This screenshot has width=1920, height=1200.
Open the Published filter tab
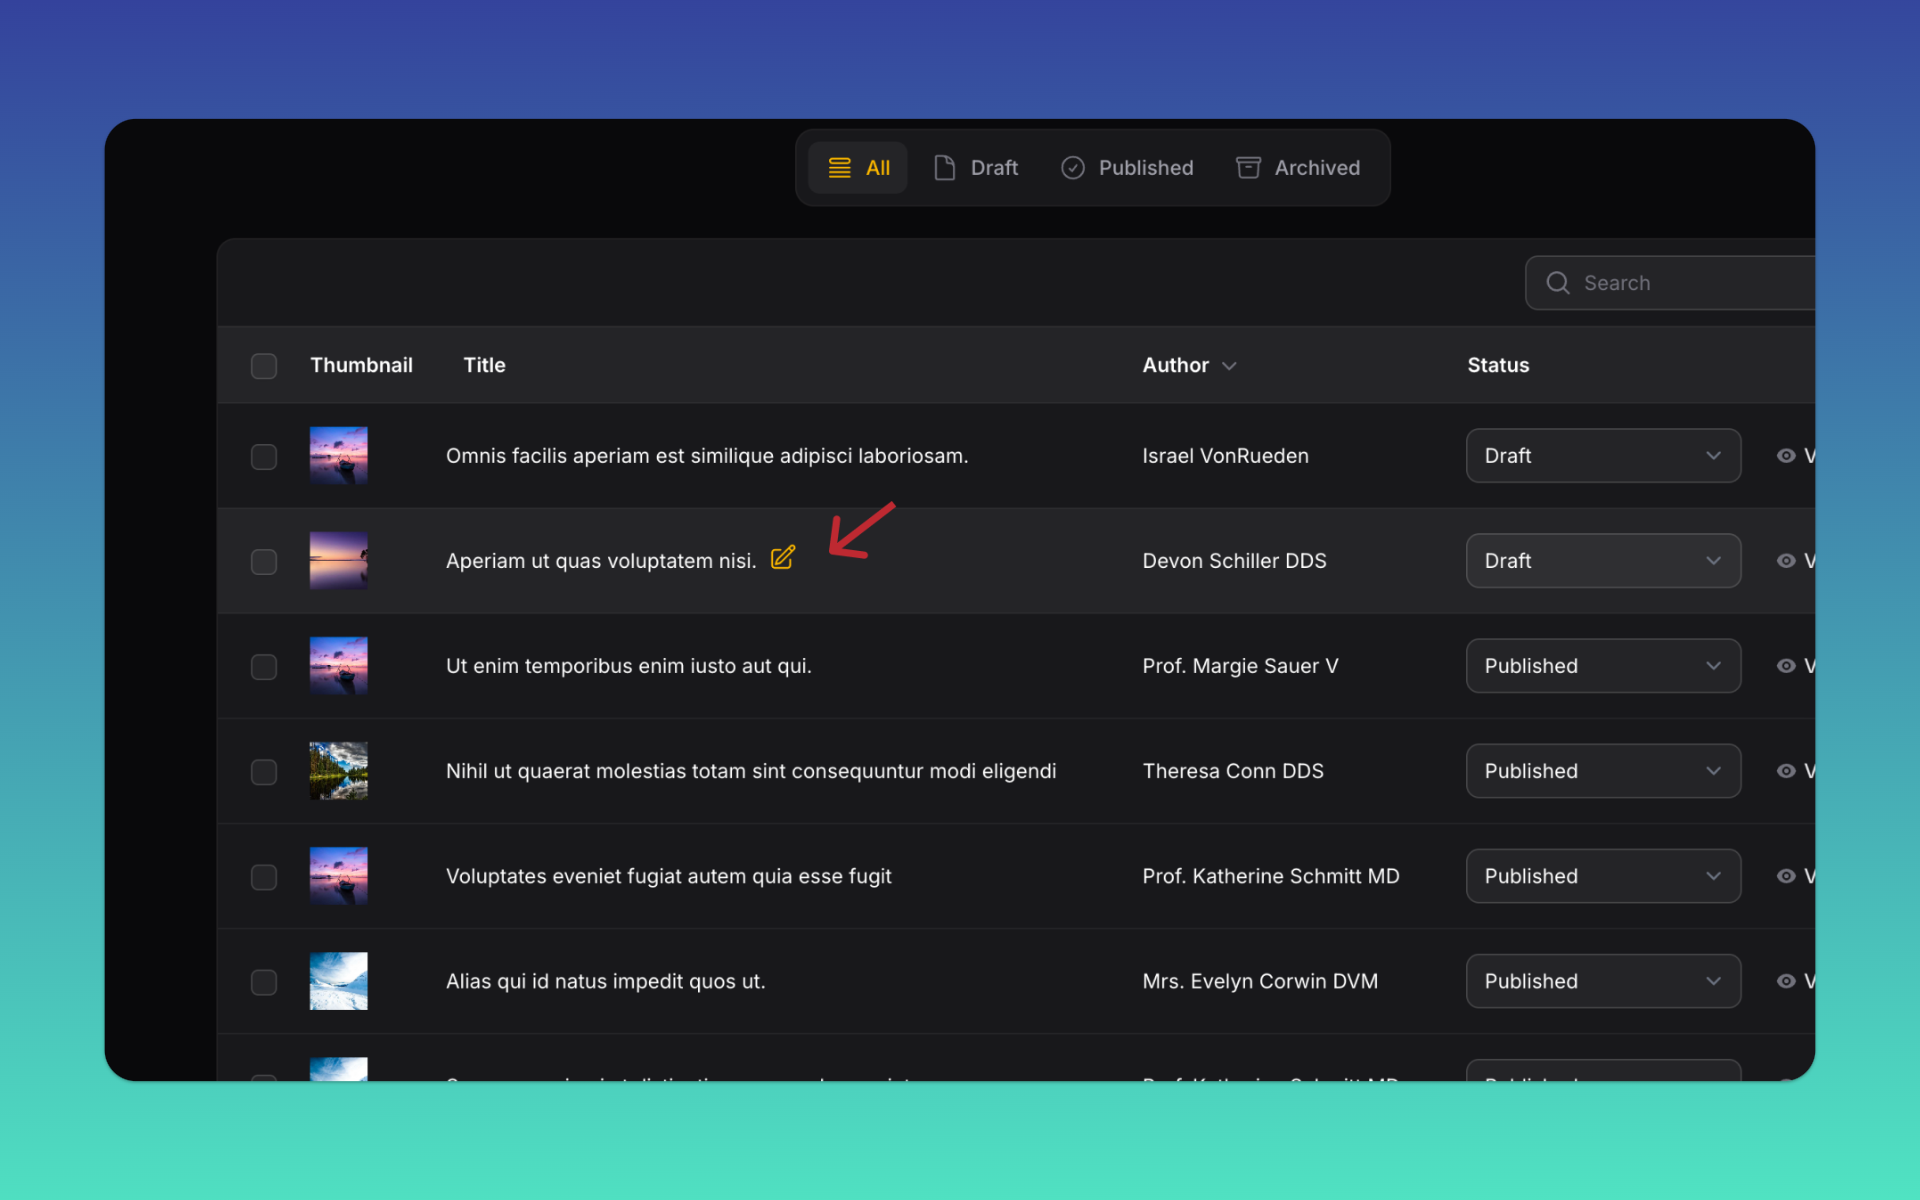coord(1127,168)
